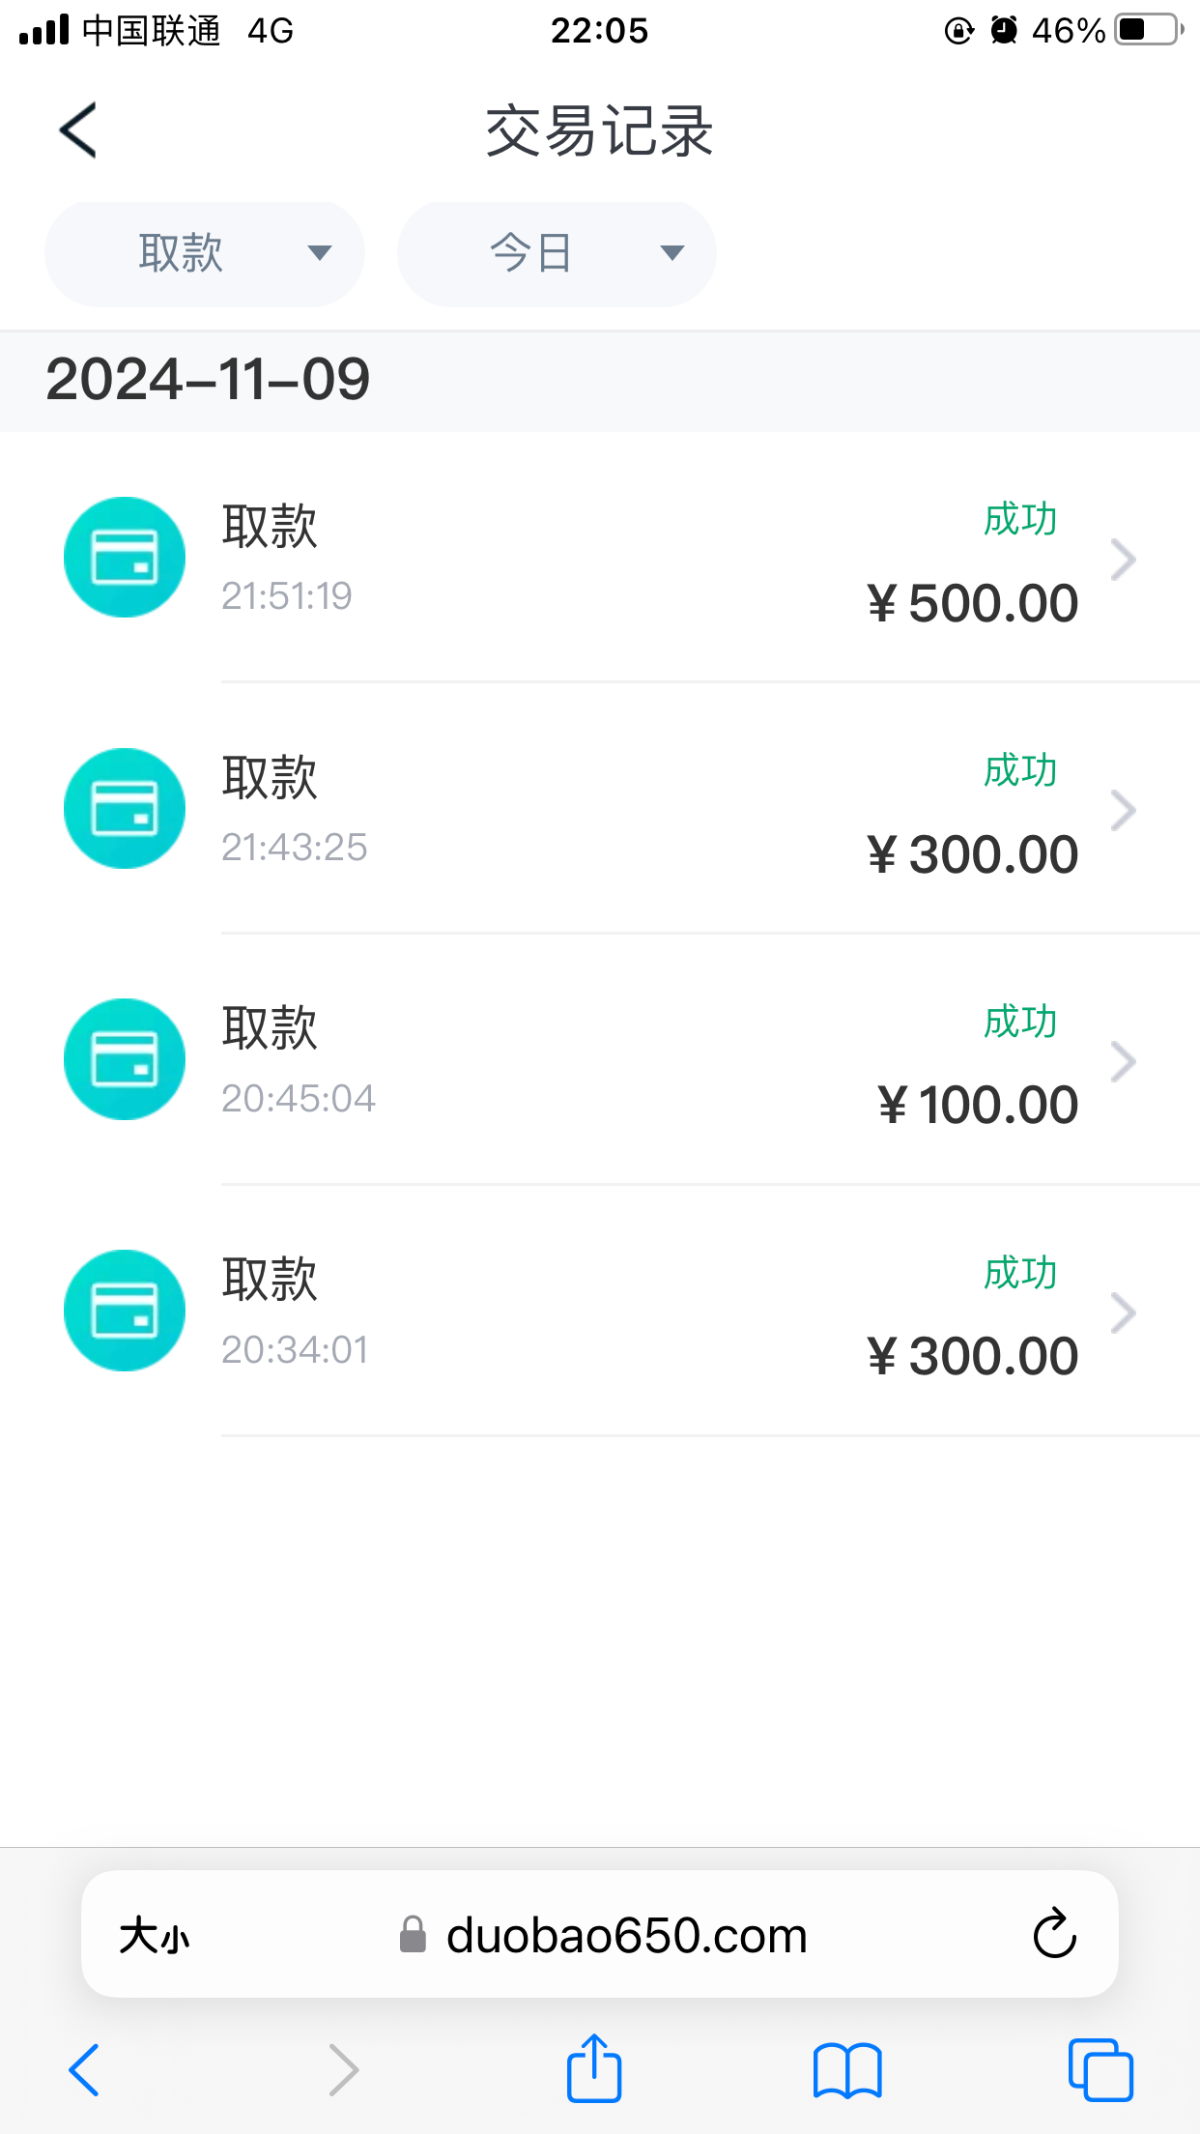
Task: Show Safari's open tabs overview
Action: pos(1100,2069)
